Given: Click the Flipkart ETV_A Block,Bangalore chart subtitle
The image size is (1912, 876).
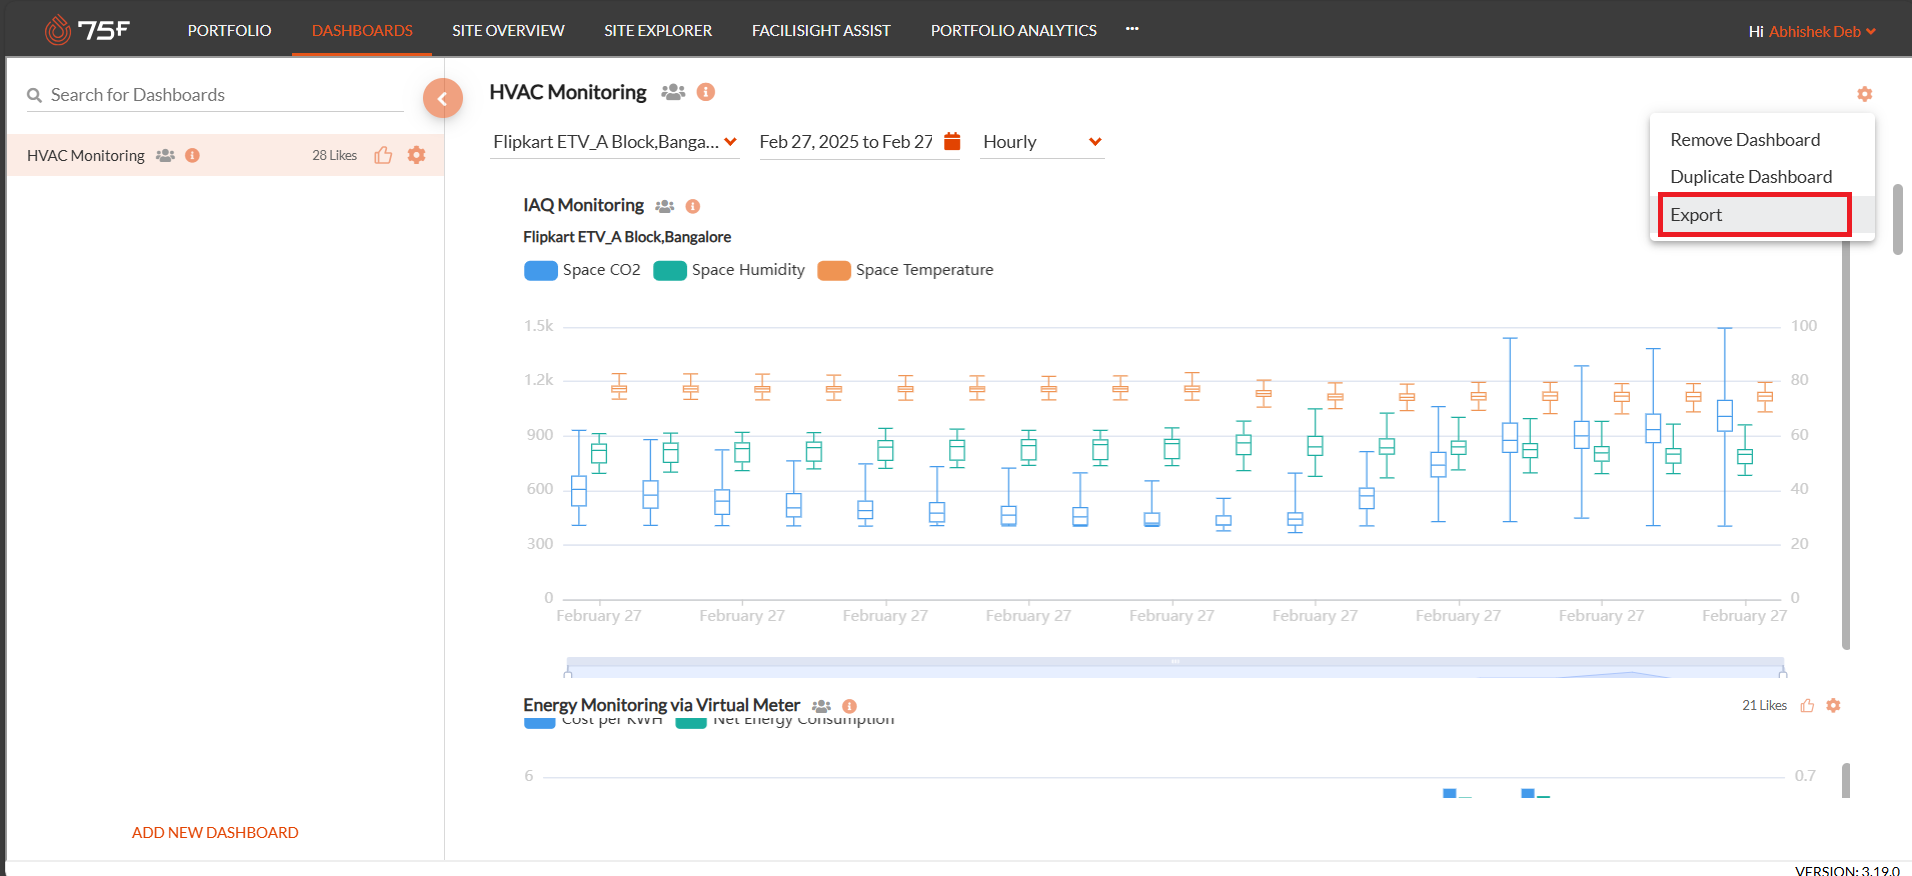Looking at the screenshot, I should [x=627, y=237].
